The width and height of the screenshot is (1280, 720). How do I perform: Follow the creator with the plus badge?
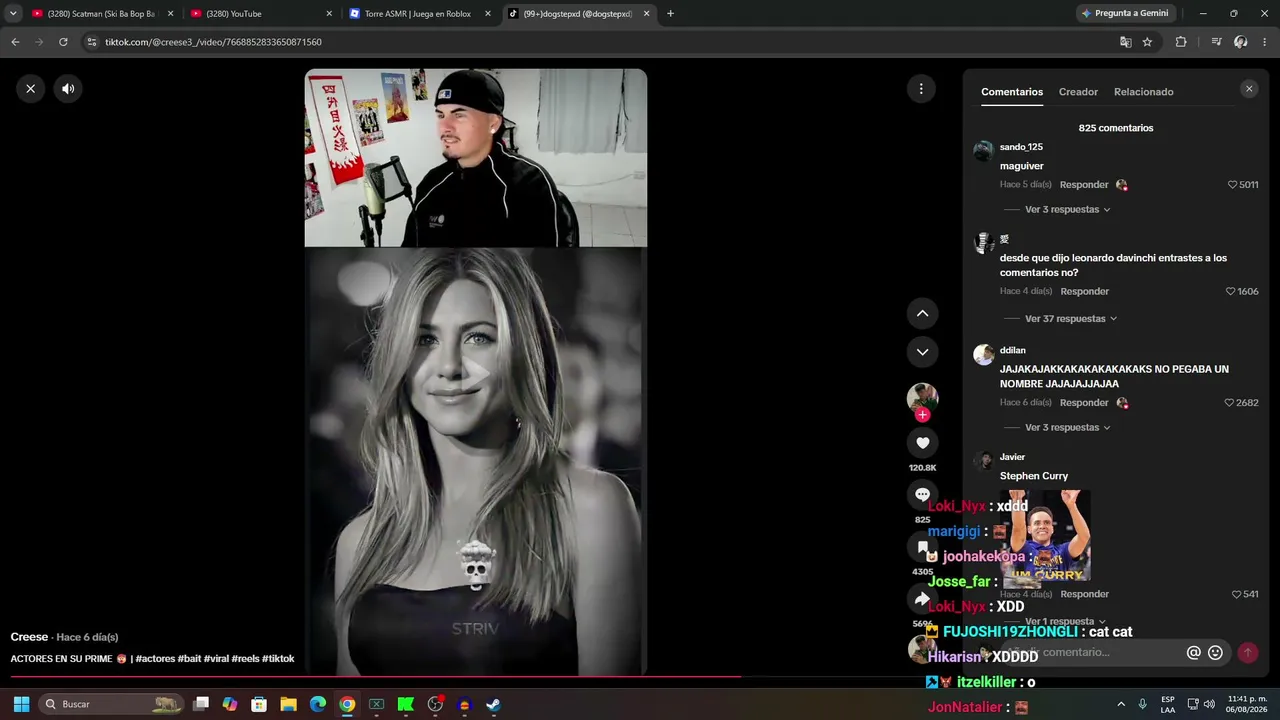(922, 415)
